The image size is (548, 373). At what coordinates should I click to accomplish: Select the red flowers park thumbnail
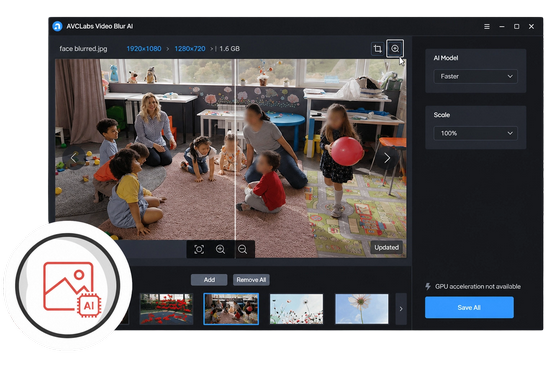click(x=166, y=309)
